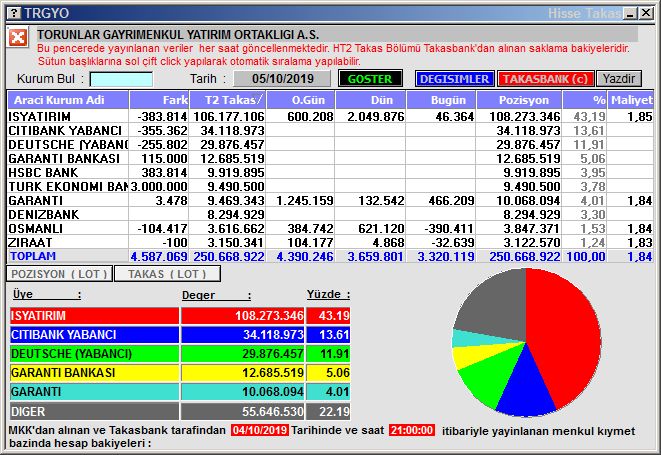
Task: Sort by Pozisyon column header
Action: click(x=520, y=100)
